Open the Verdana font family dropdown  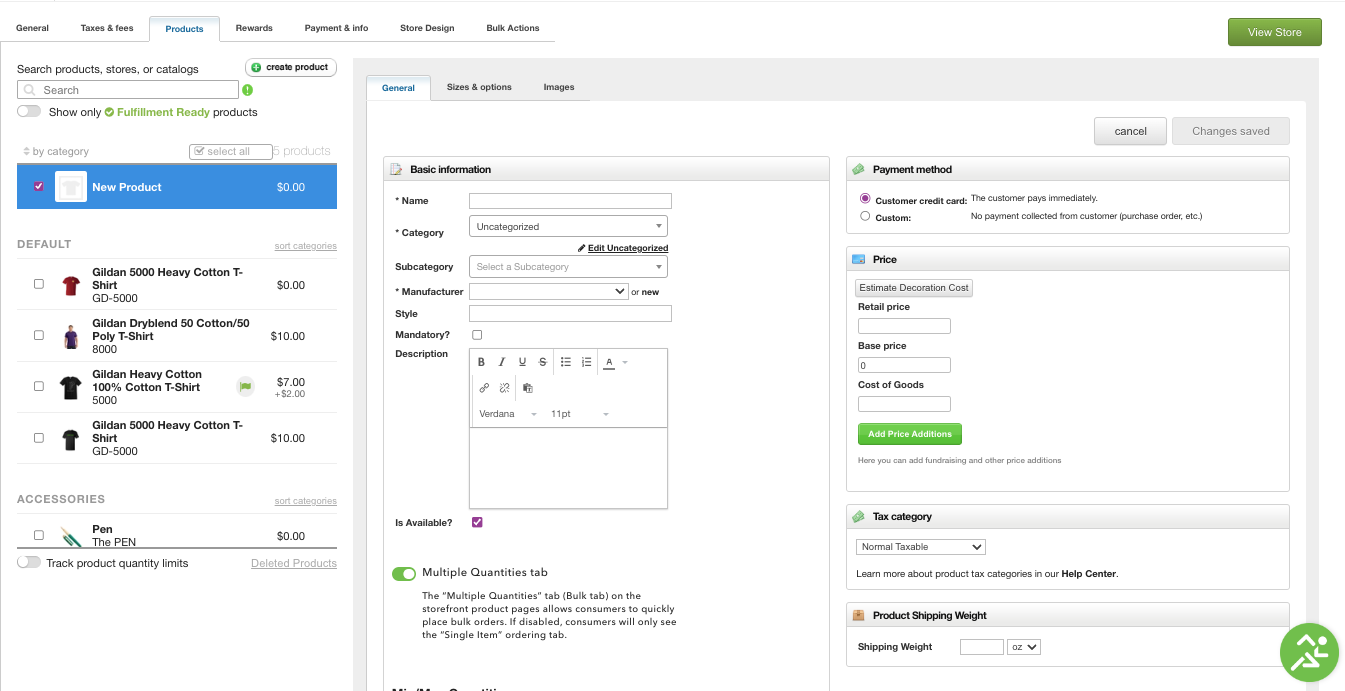point(507,414)
